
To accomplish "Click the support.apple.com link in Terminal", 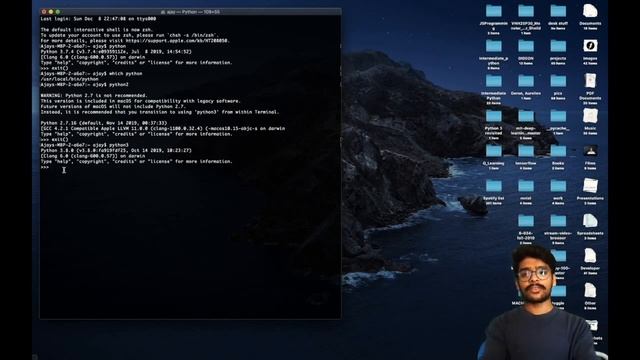I will tap(177, 41).
